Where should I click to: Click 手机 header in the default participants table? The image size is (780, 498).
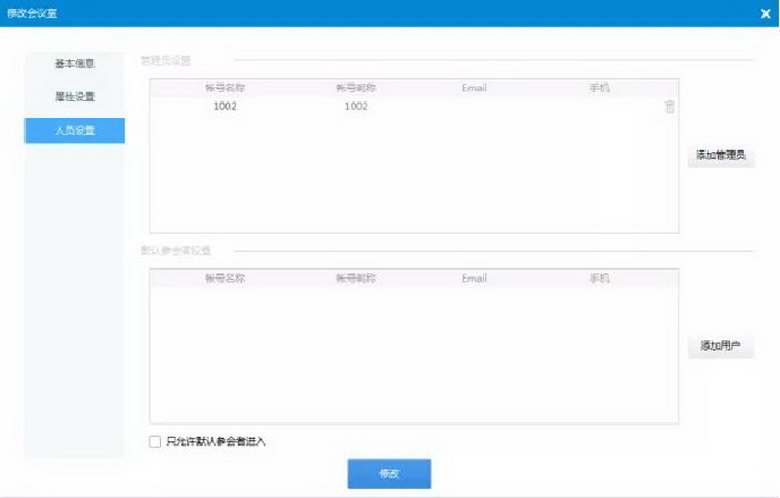(600, 278)
